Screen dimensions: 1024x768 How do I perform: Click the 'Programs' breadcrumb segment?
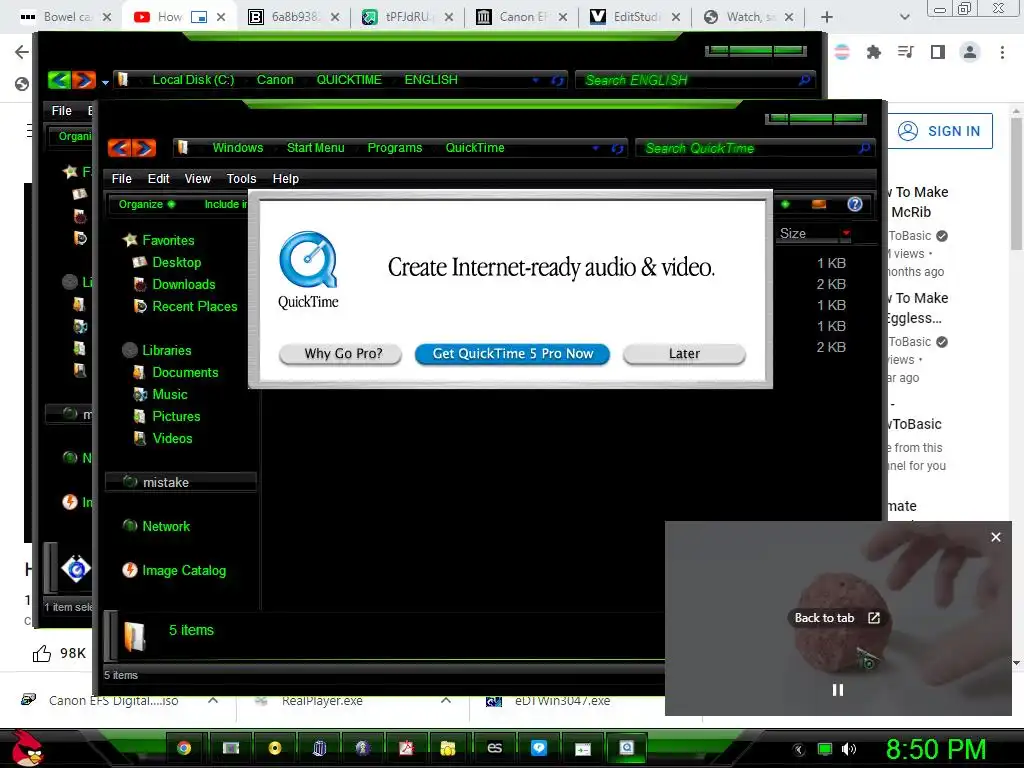[x=394, y=148]
